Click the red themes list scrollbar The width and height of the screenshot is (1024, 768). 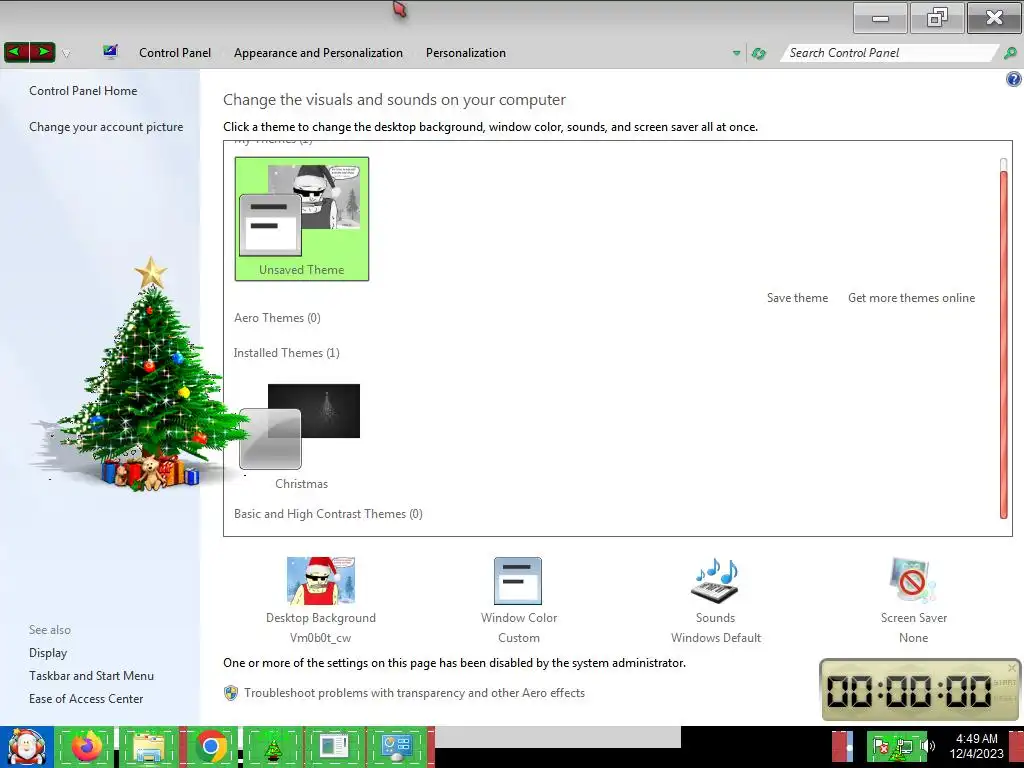click(x=1004, y=344)
